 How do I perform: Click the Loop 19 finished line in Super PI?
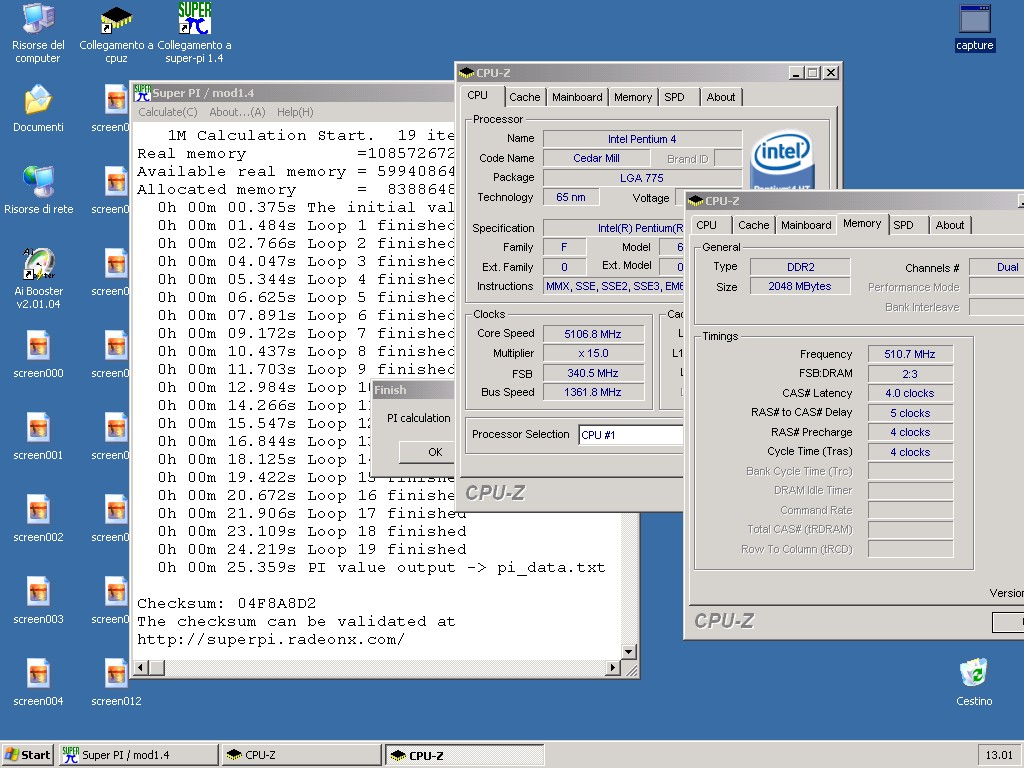312,549
